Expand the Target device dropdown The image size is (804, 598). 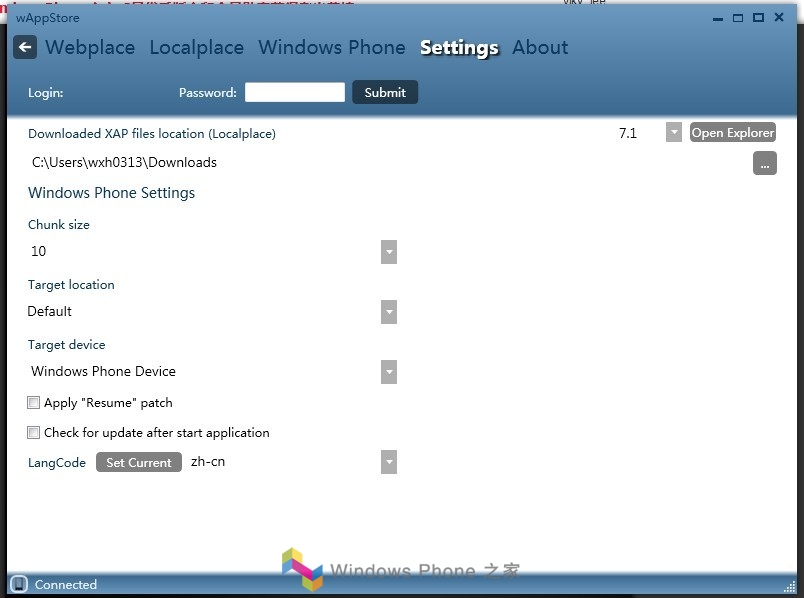[389, 372]
